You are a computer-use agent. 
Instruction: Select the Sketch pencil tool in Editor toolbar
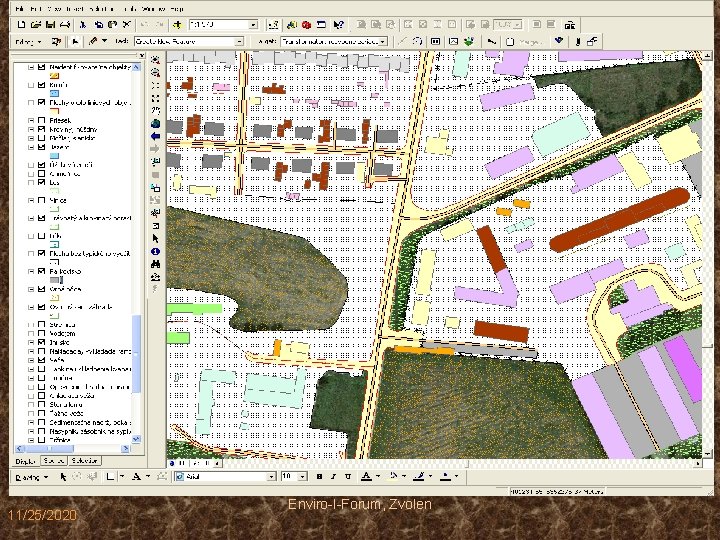(x=94, y=41)
